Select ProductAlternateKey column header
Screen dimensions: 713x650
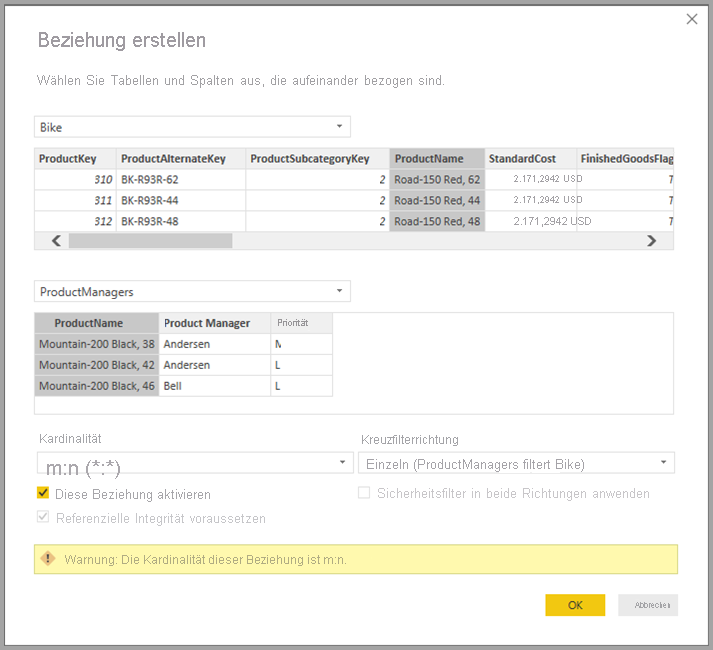[181, 159]
